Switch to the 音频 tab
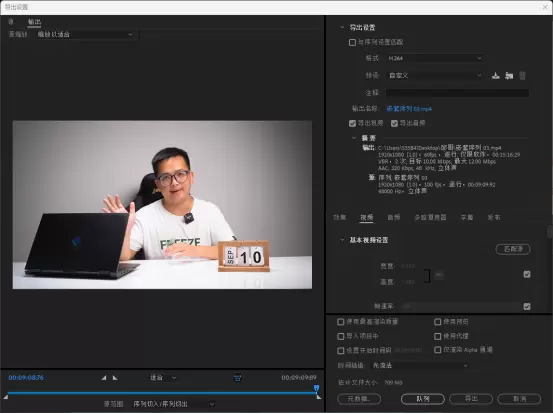Screen dimensions: 553x414 click(x=393, y=217)
